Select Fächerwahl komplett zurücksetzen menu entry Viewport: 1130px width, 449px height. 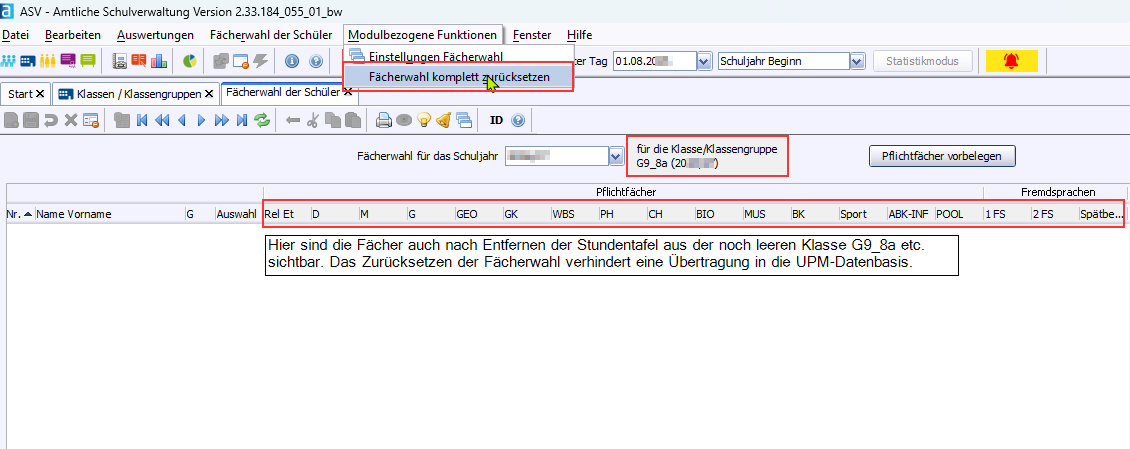458,77
